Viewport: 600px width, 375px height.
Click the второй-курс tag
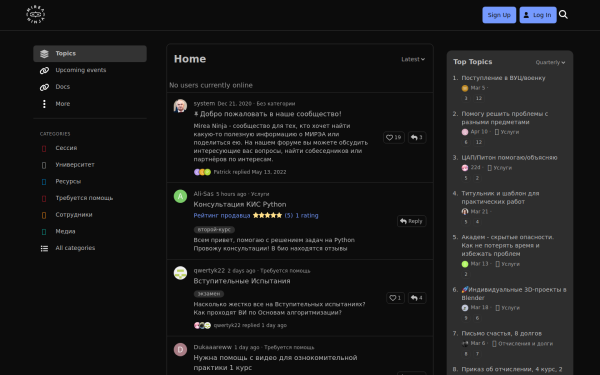pyautogui.click(x=214, y=230)
